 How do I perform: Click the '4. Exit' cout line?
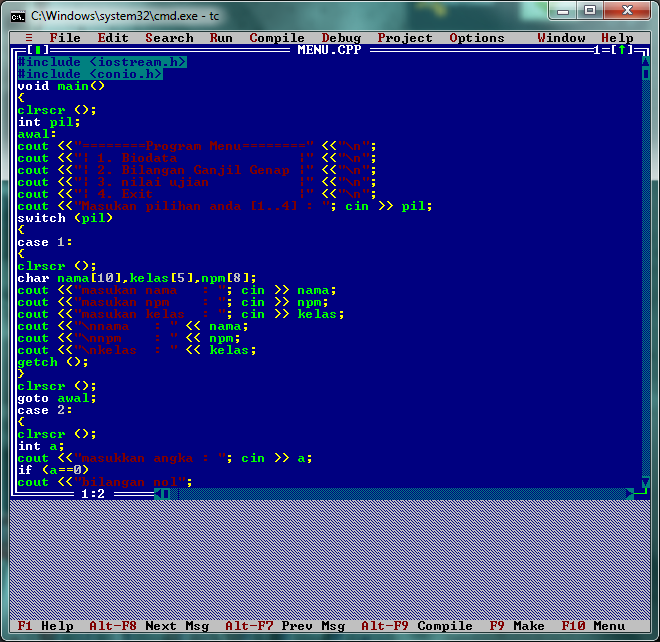197,194
